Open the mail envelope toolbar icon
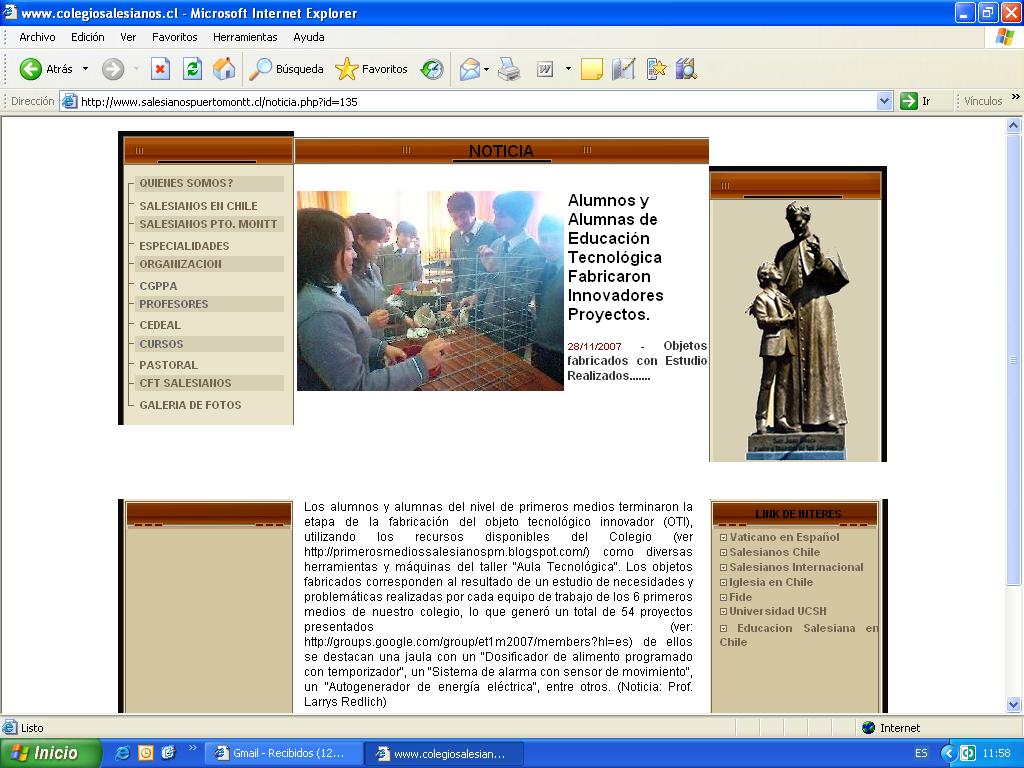The width and height of the screenshot is (1024, 768). [470, 69]
